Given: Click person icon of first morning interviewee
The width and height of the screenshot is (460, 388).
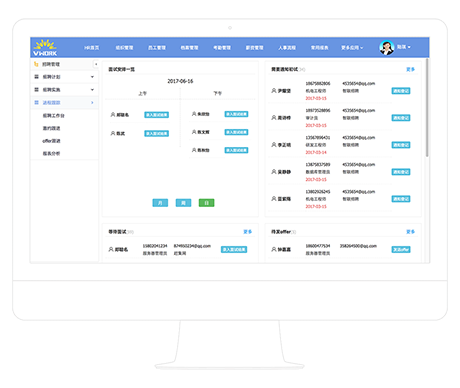Looking at the screenshot, I should (x=113, y=115).
